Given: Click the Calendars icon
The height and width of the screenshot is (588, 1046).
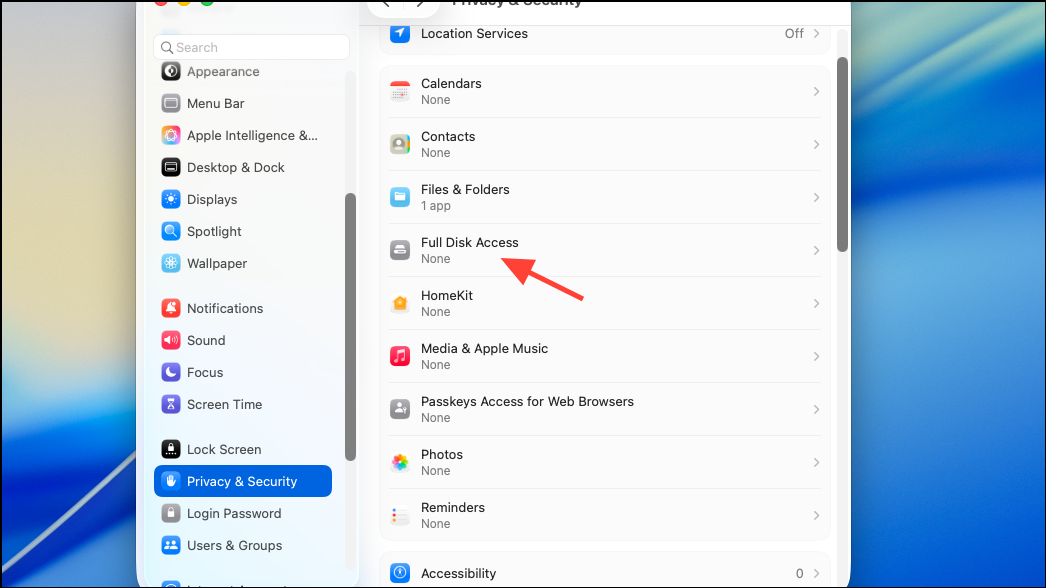Looking at the screenshot, I should click(400, 91).
